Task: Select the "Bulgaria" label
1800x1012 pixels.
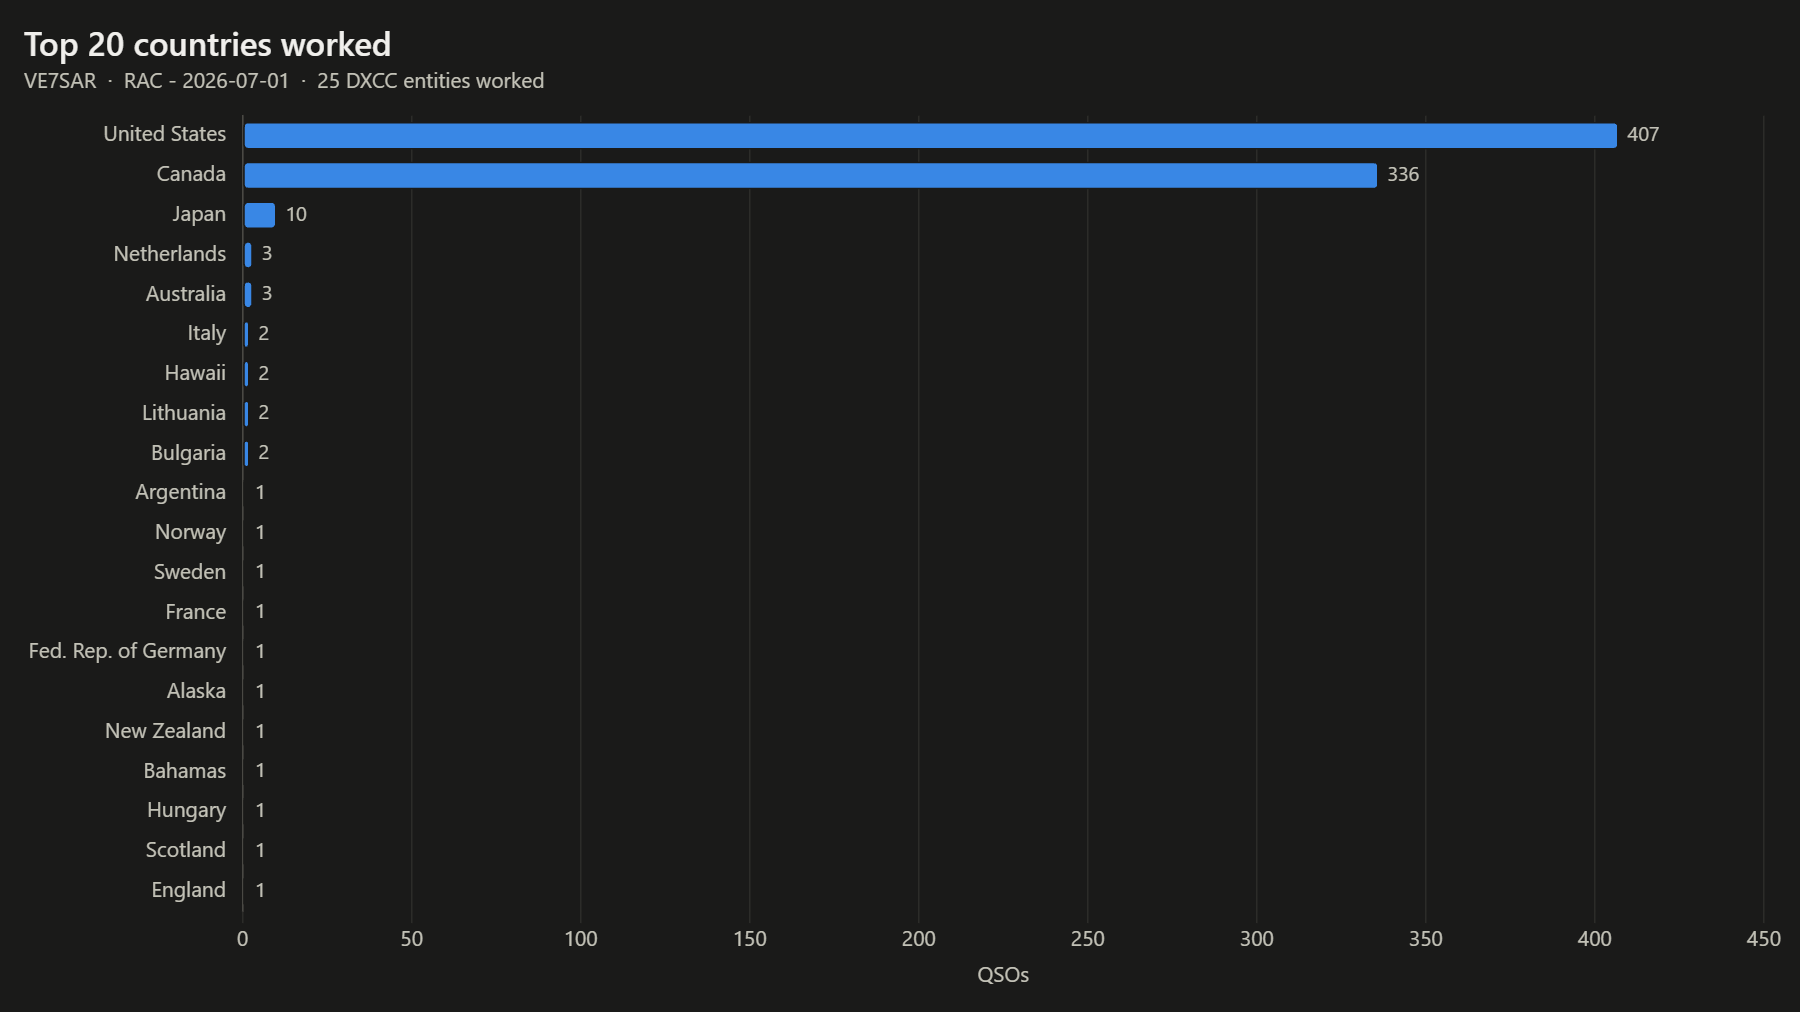Action: pyautogui.click(x=188, y=453)
